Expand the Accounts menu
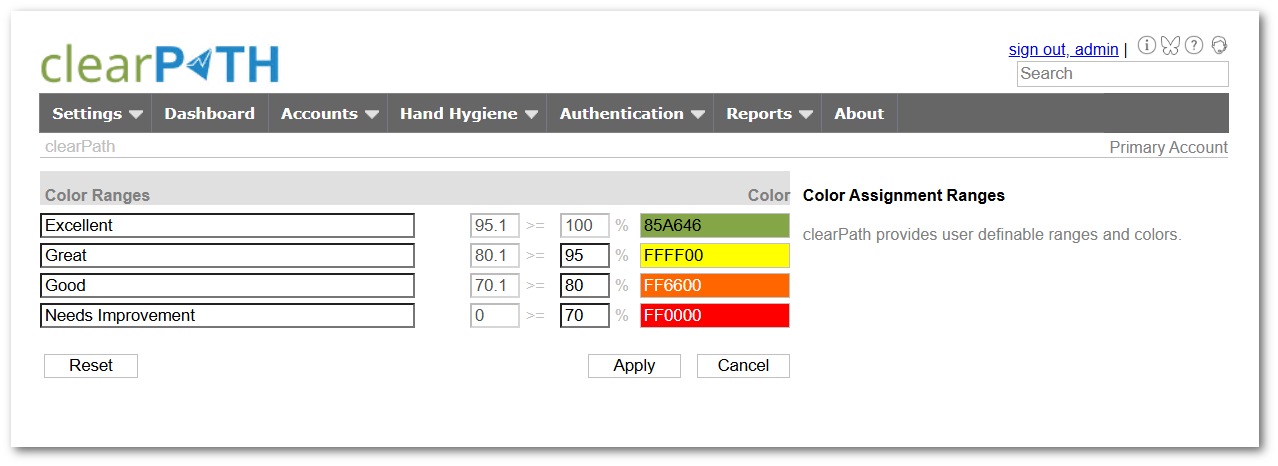 click(328, 113)
